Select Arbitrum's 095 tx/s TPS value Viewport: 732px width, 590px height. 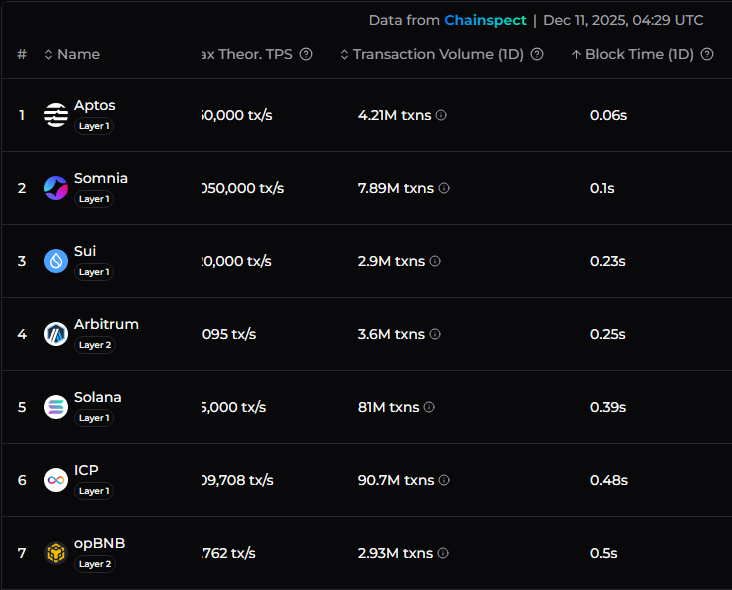229,334
